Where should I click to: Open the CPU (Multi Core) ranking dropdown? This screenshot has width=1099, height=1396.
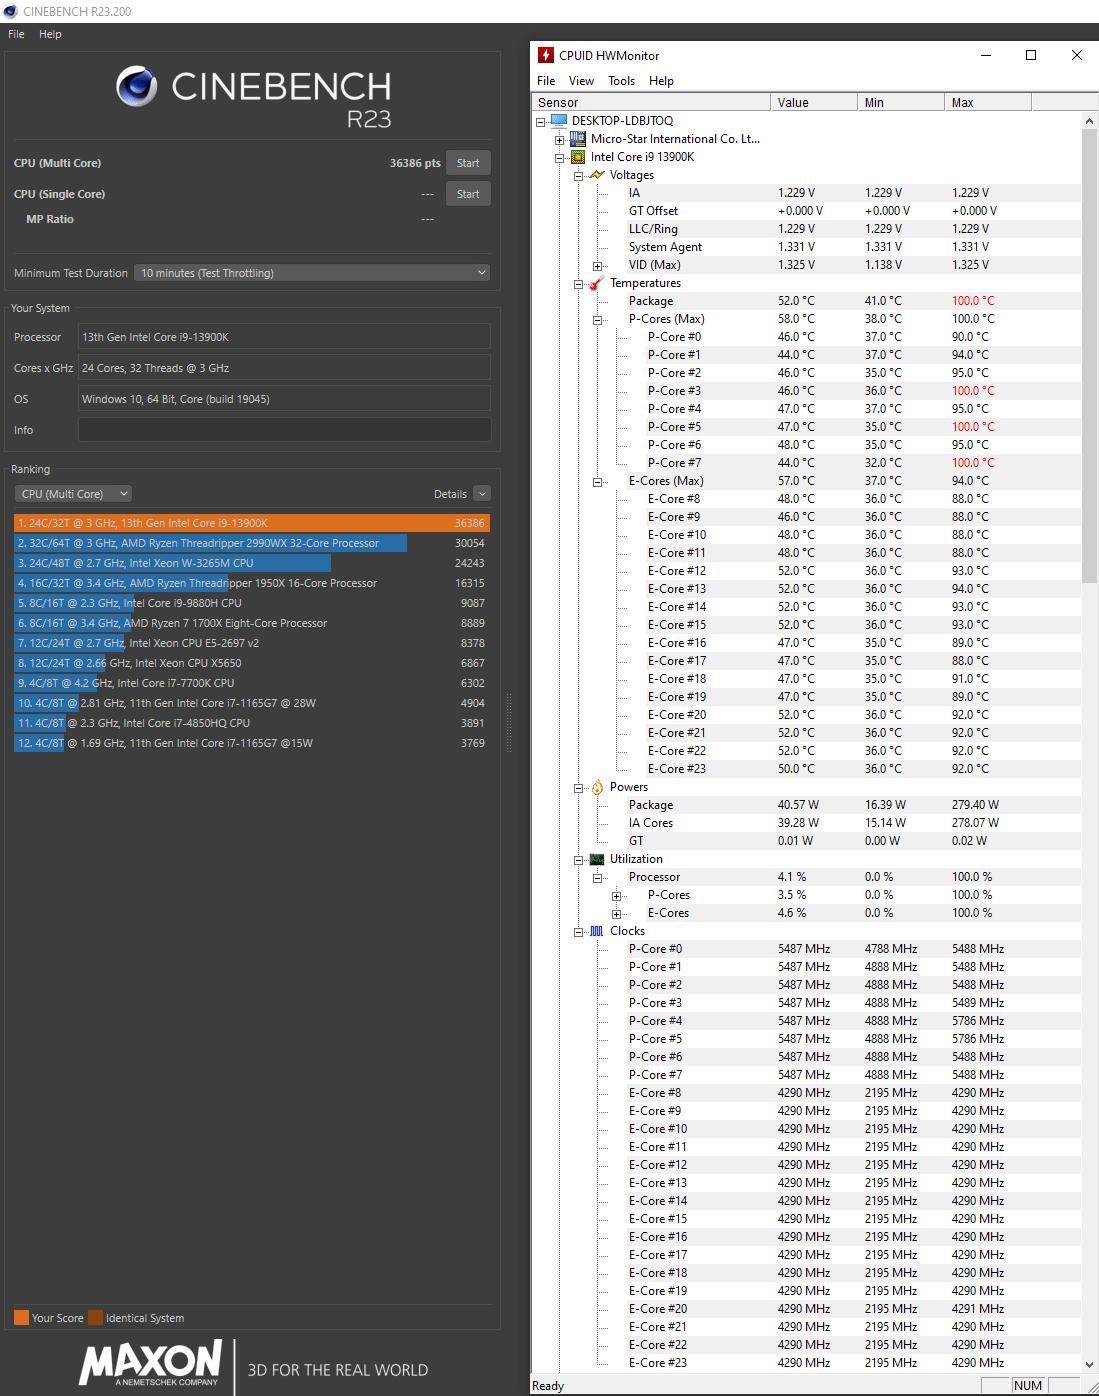tap(74, 494)
